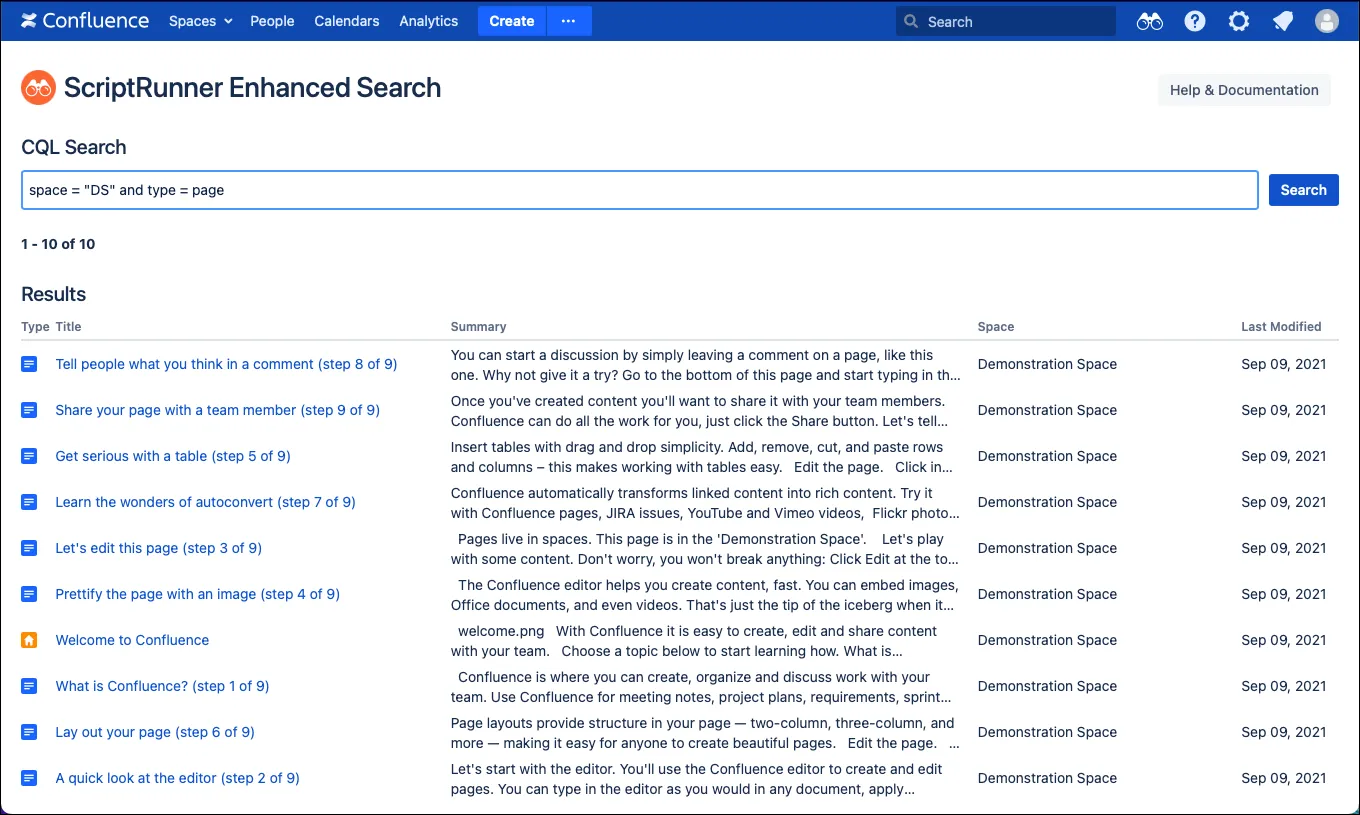Open the ellipsis menu next to Create

click(x=568, y=21)
